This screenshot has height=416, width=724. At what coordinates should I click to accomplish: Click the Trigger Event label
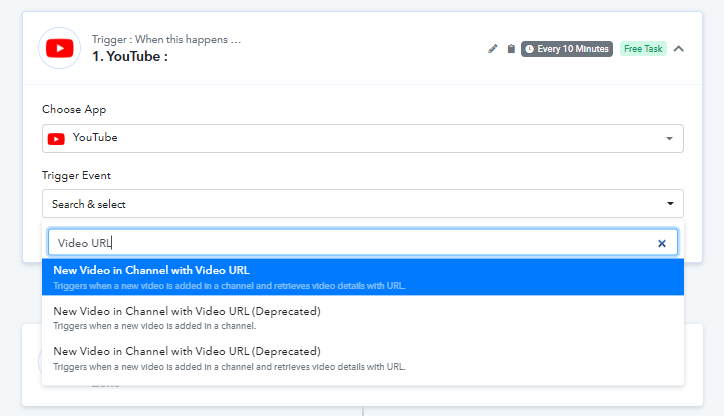(x=76, y=175)
